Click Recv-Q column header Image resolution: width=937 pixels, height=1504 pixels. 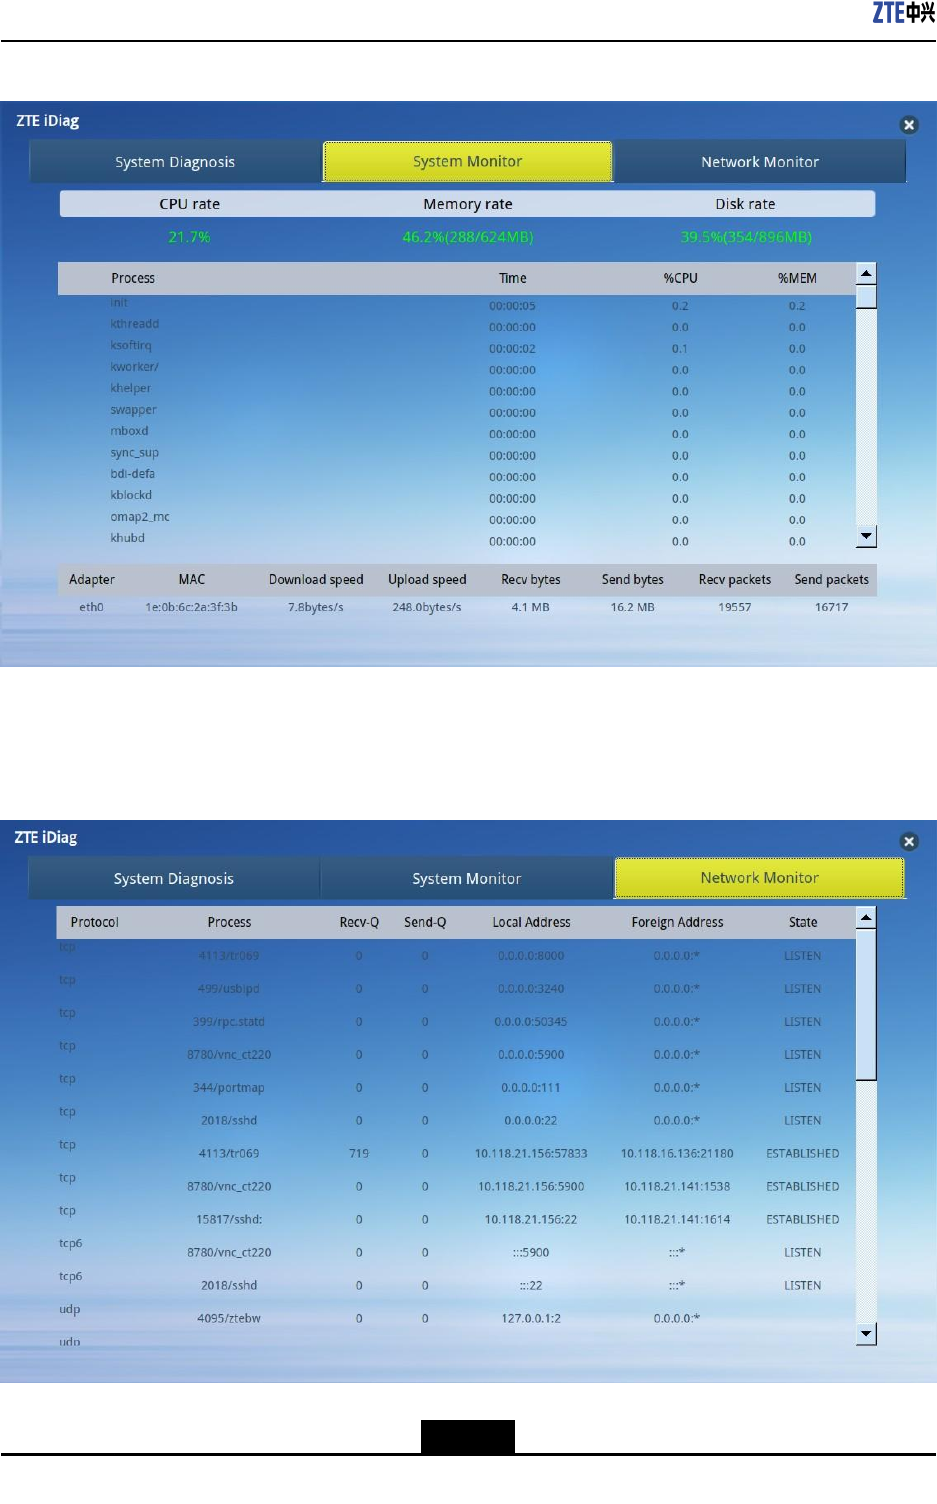(359, 922)
